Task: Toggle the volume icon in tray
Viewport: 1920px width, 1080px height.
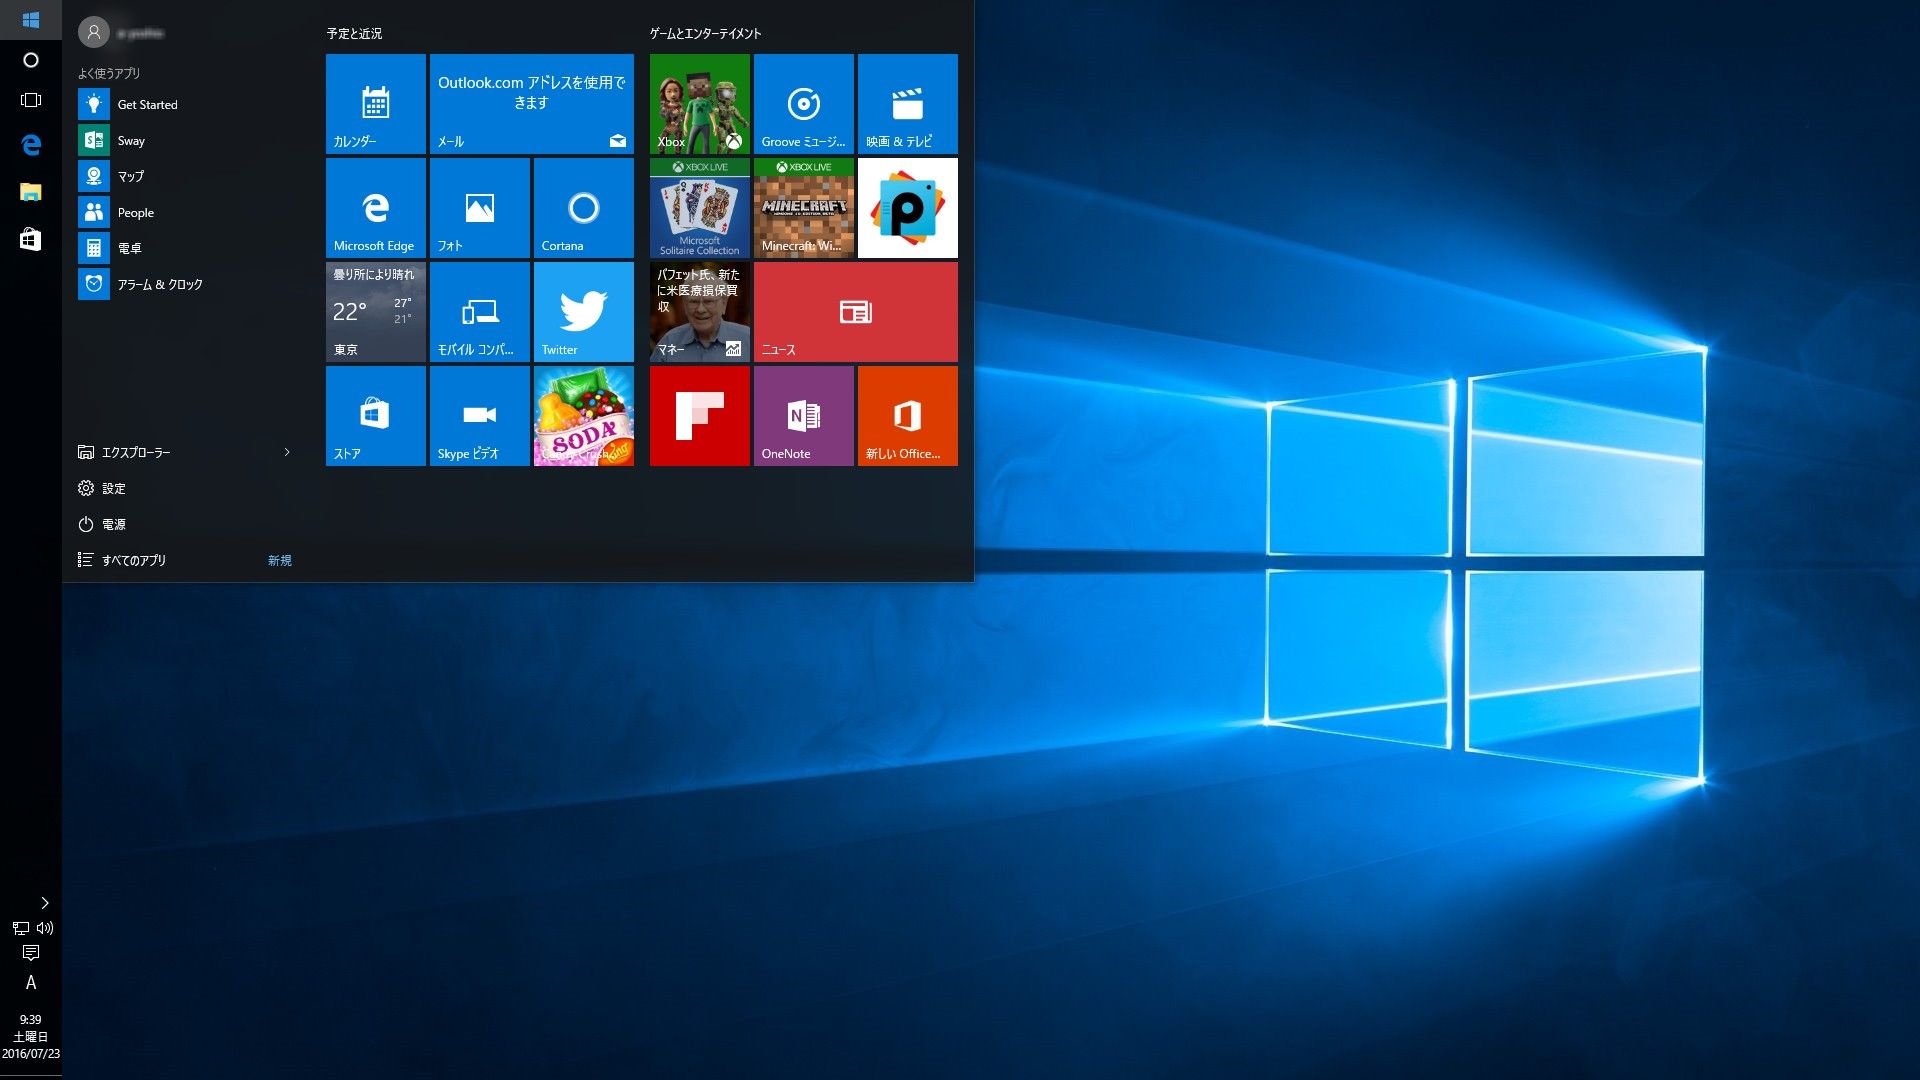Action: 44,928
